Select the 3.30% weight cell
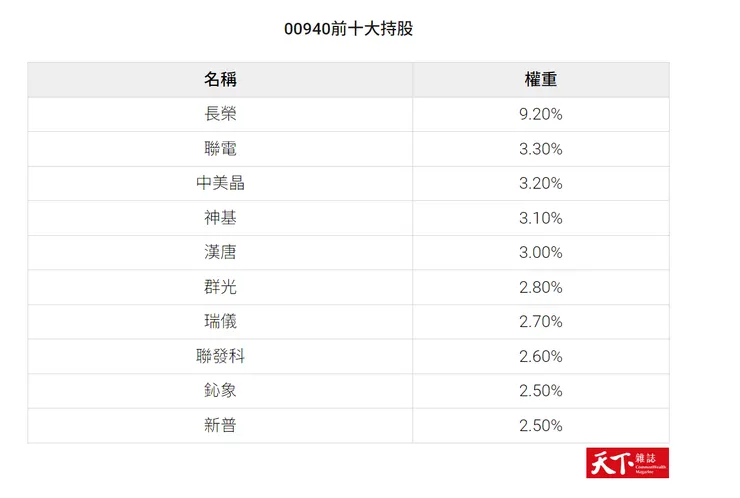The width and height of the screenshot is (740, 498). point(541,149)
